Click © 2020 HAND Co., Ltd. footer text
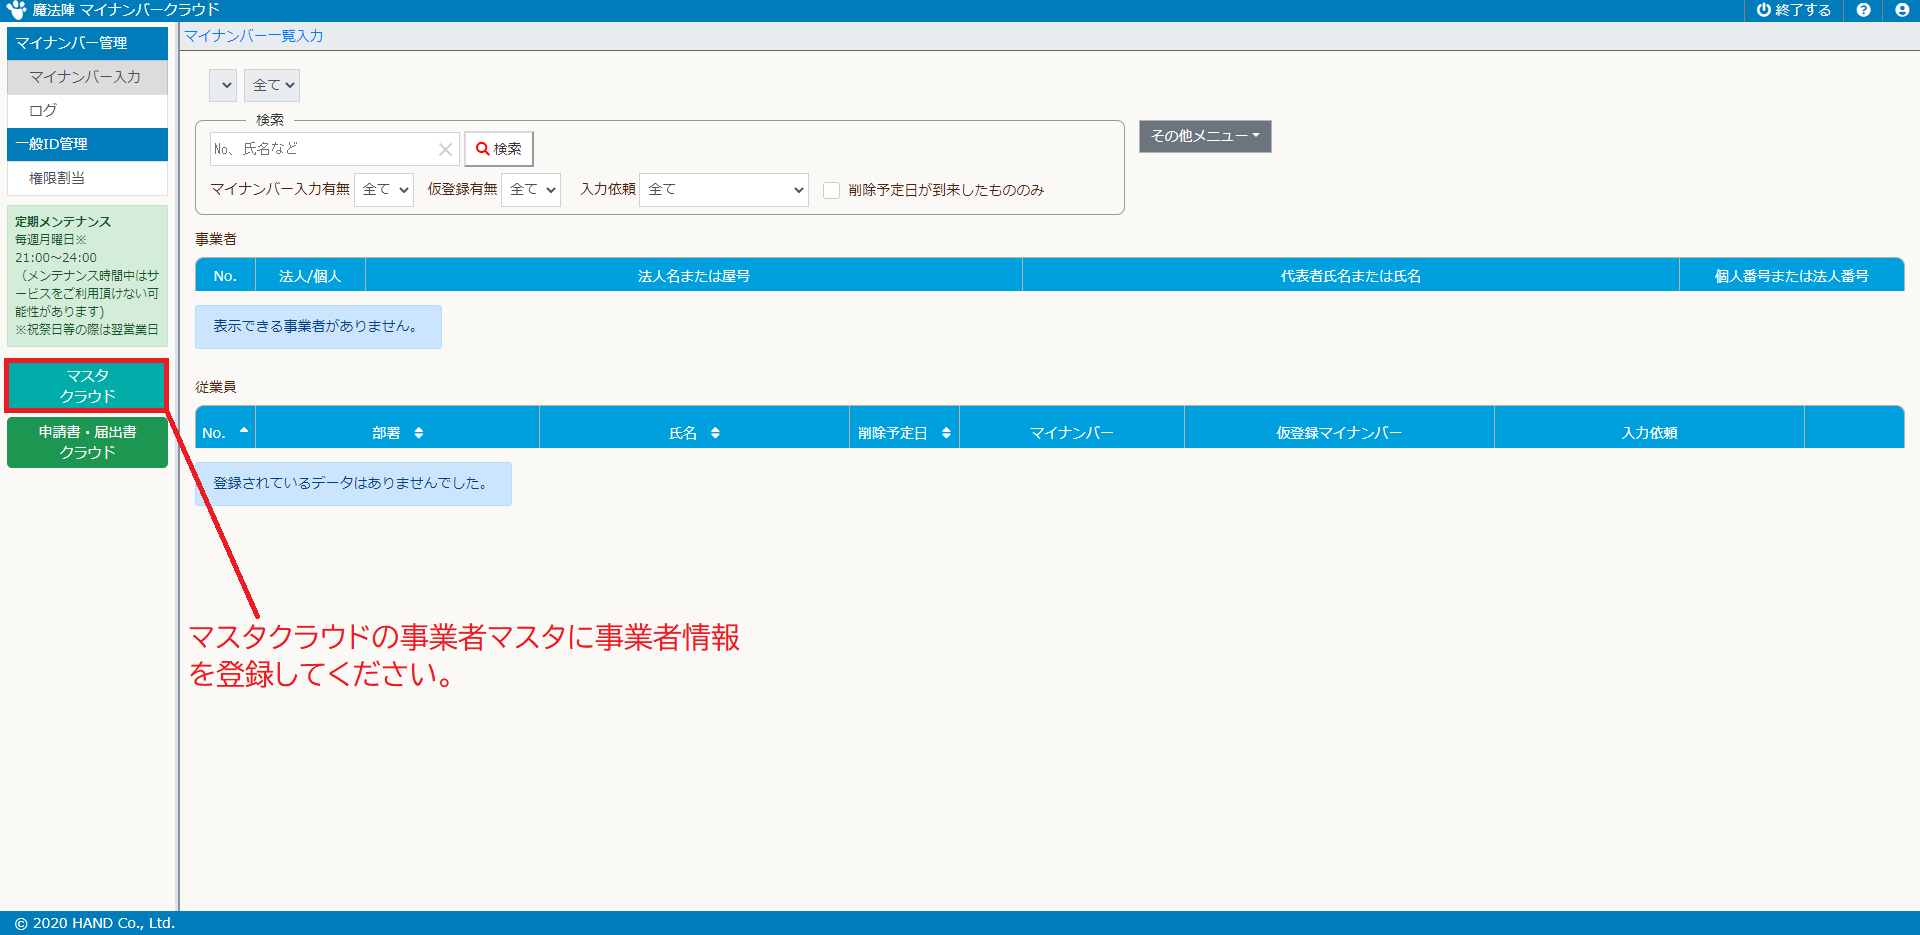 (x=95, y=923)
